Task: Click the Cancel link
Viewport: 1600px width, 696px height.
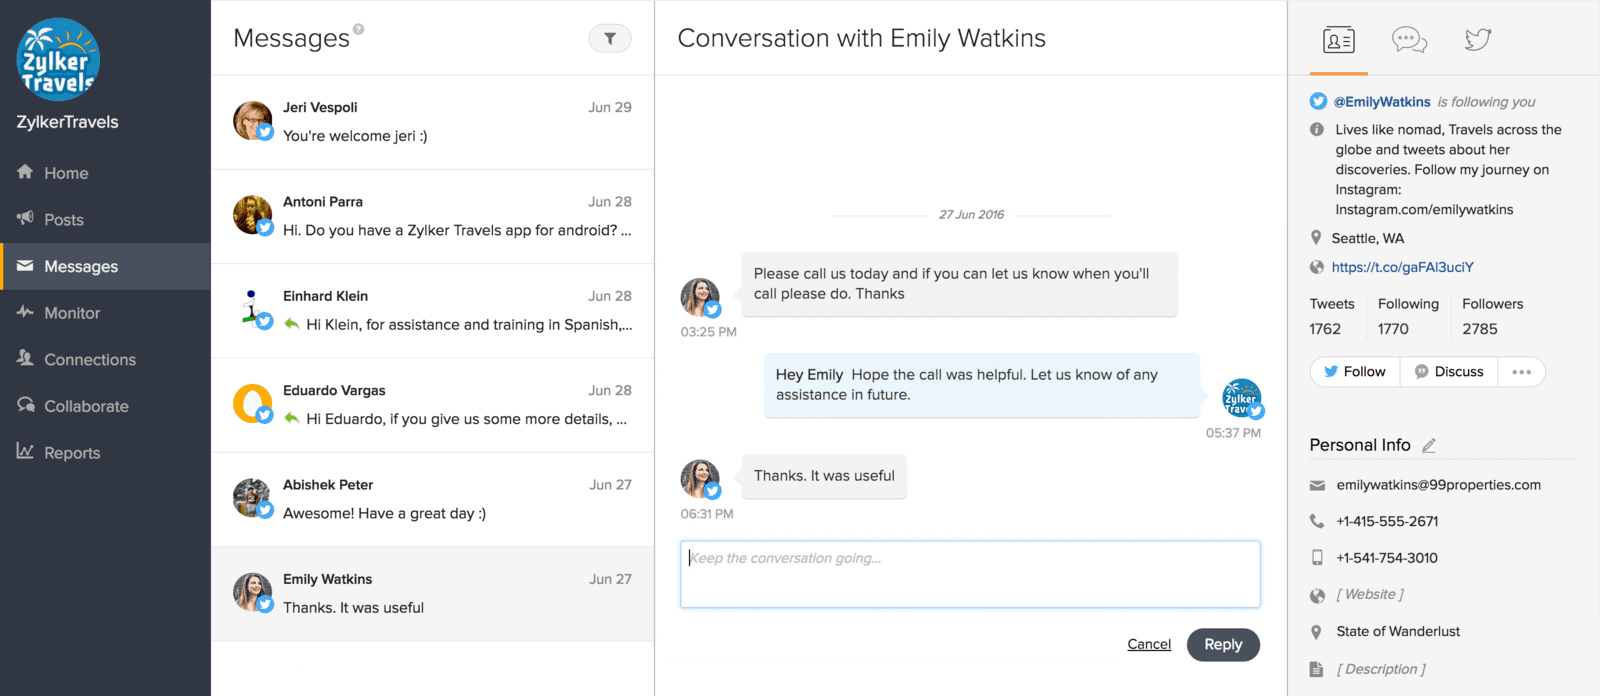Action: click(1149, 644)
